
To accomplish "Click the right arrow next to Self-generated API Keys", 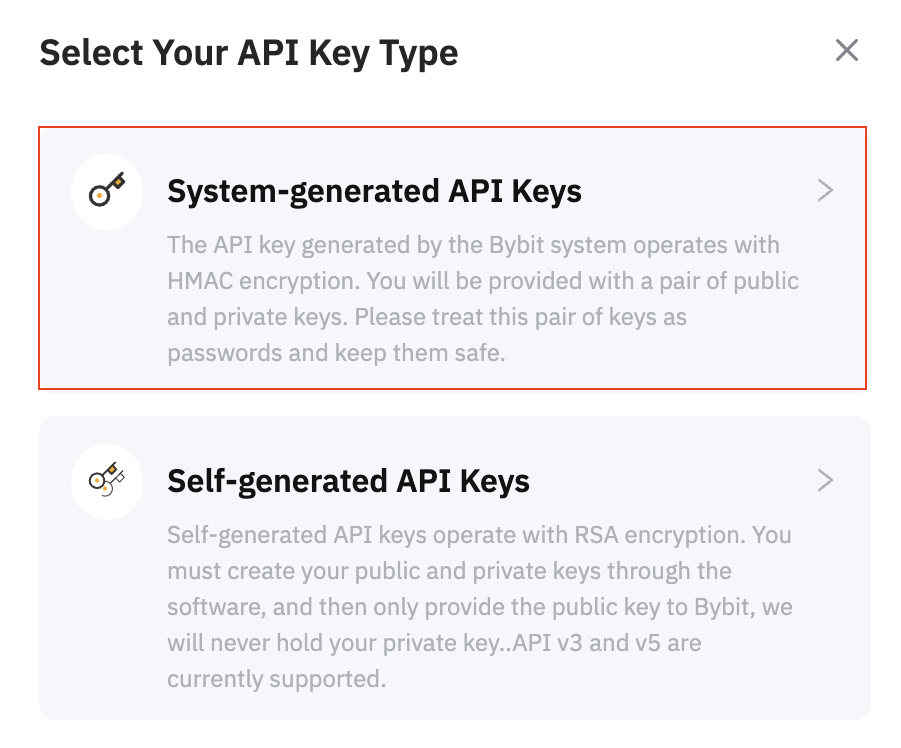I will tap(825, 480).
